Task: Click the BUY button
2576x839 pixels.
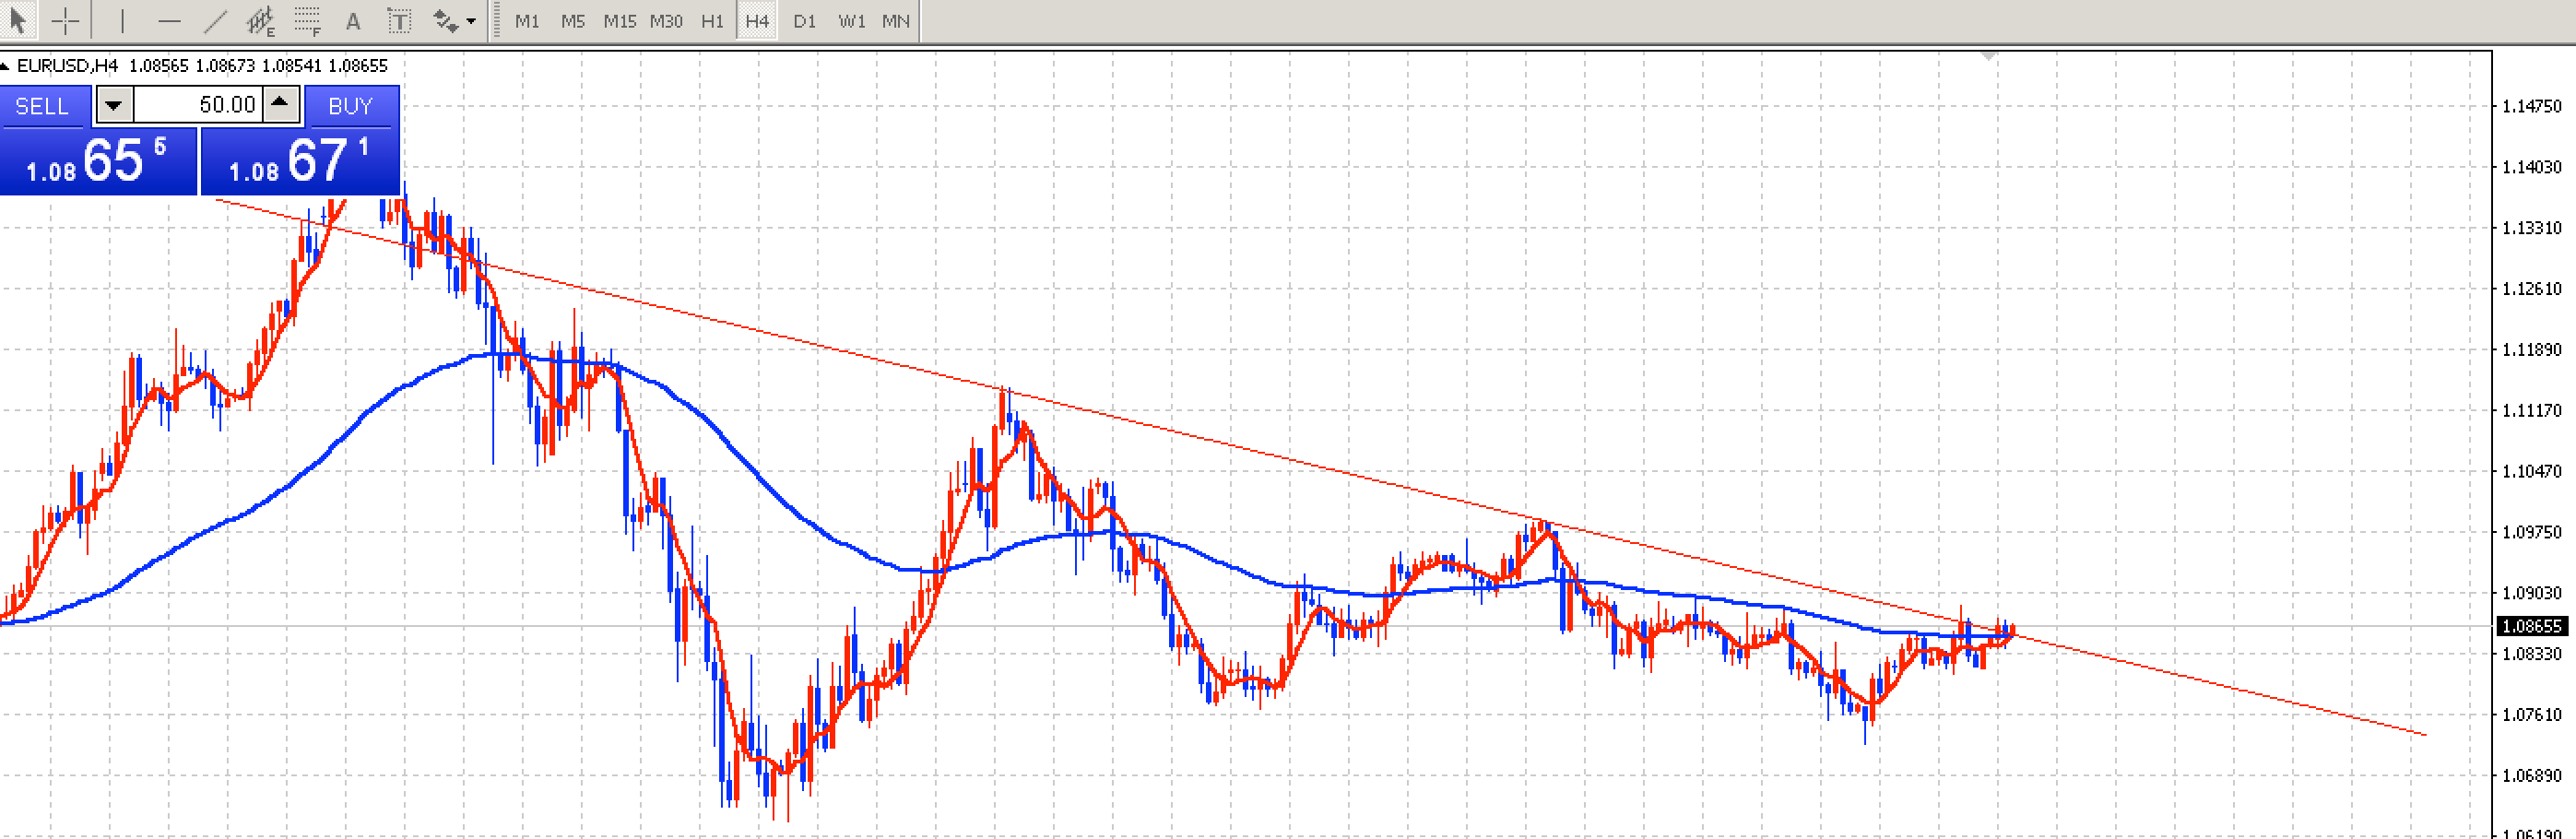Action: pos(351,106)
